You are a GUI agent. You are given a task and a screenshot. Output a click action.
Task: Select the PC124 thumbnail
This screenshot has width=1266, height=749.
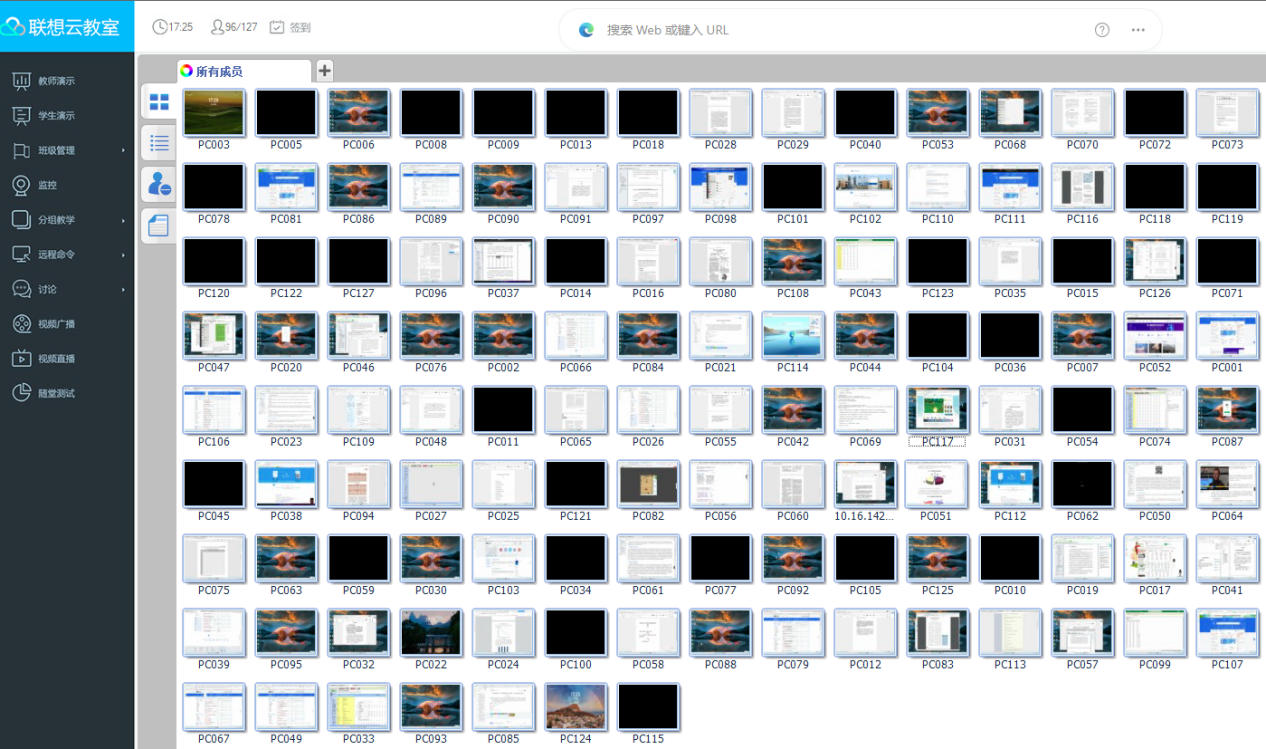576,707
